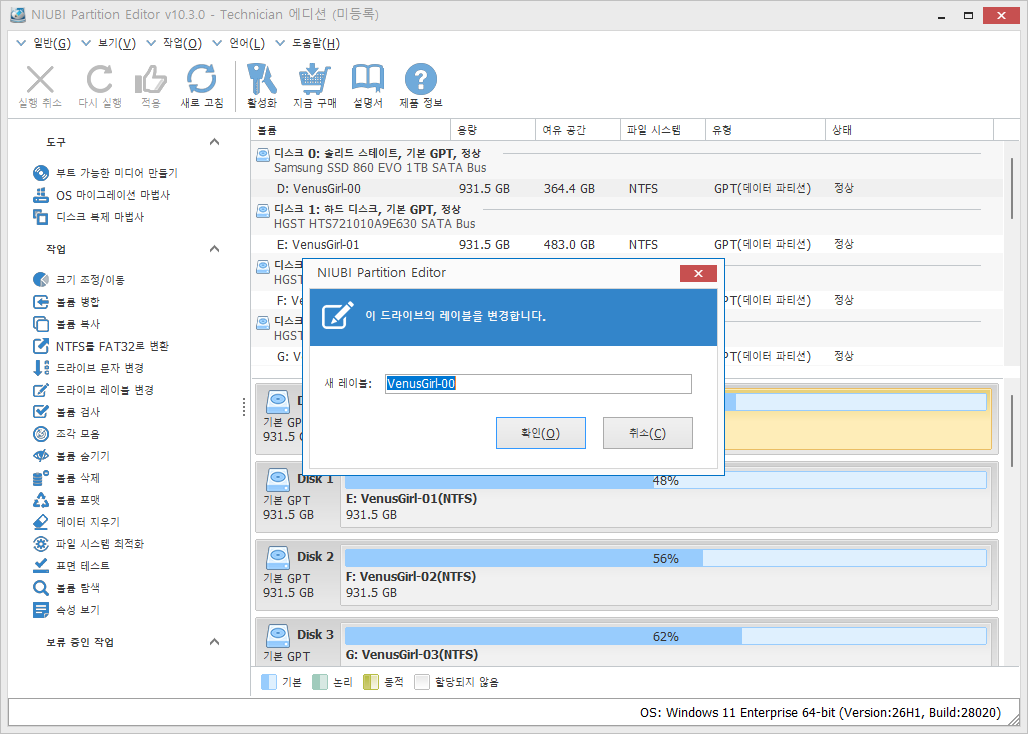Click 디스크 1 HGST header row

pyautogui.click(x=629, y=216)
